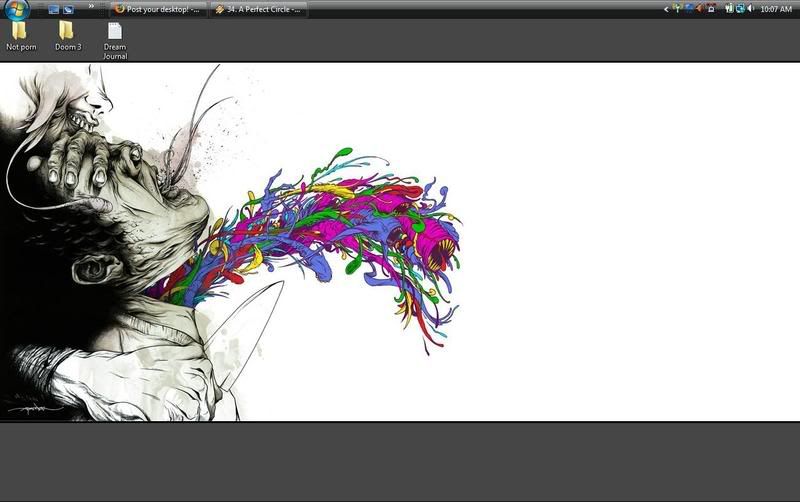This screenshot has width=800, height=502.
Task: Open the Windows Start orb
Action: [x=17, y=9]
